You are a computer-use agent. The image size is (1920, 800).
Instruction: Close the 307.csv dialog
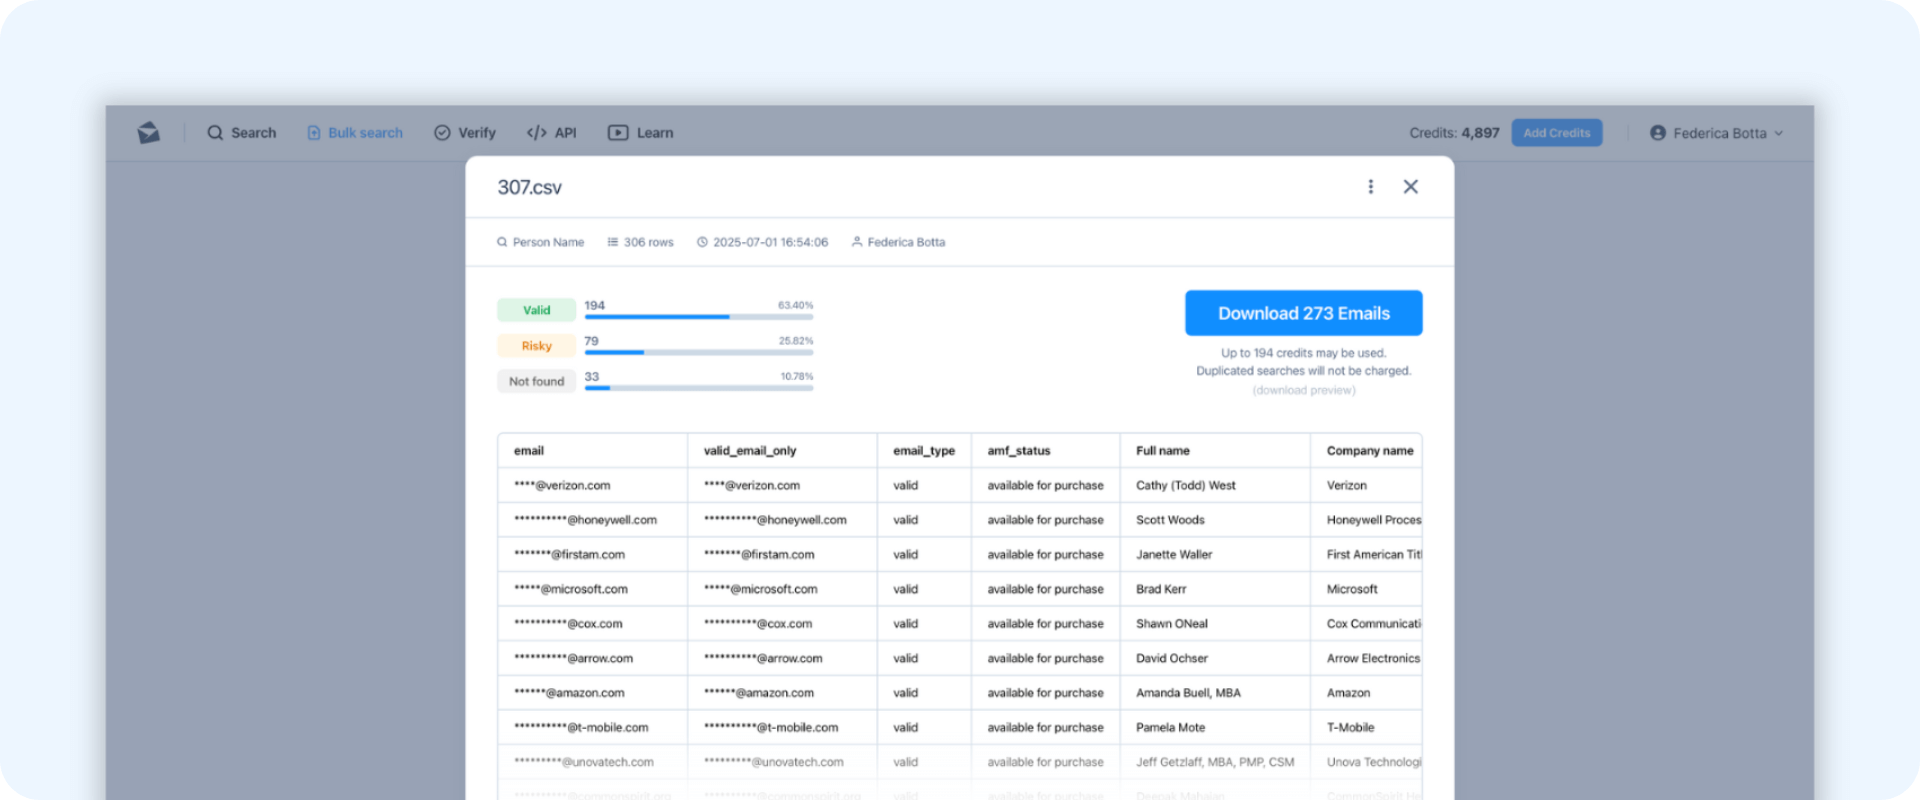(x=1410, y=186)
